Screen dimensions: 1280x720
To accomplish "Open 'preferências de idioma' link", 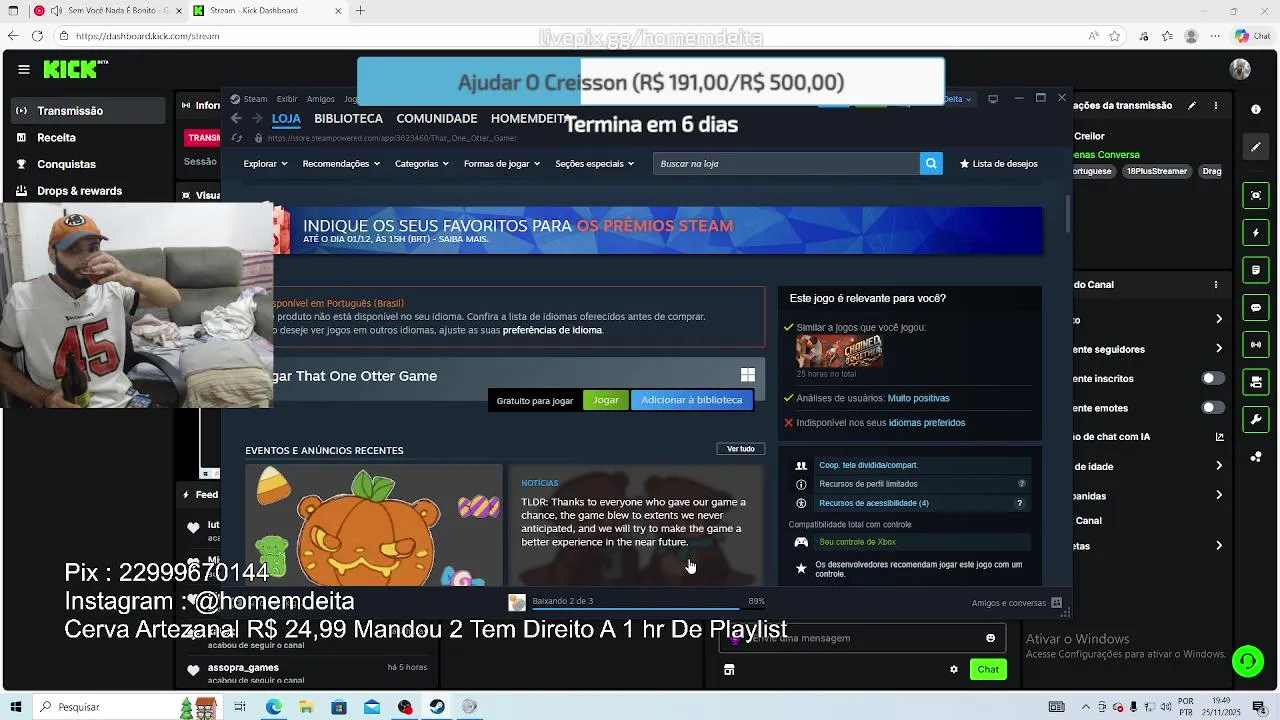I will (x=552, y=330).
